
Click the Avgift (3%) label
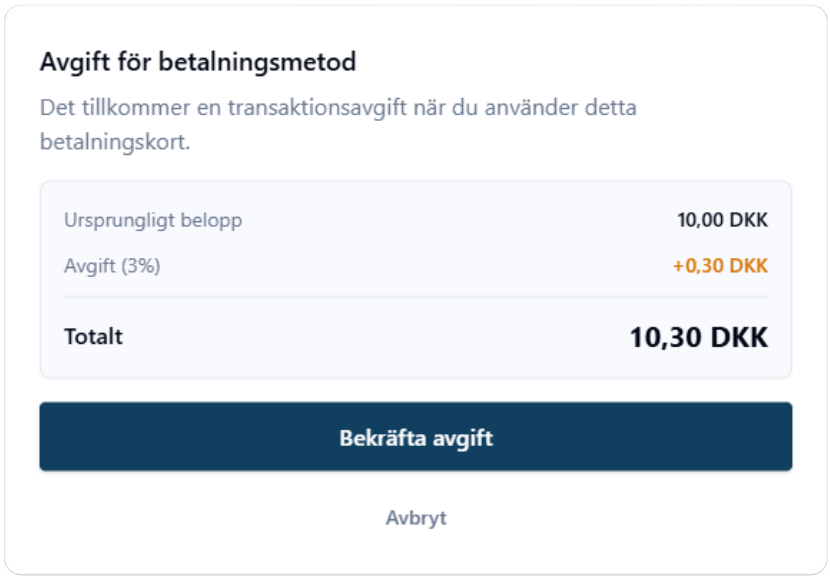click(112, 266)
